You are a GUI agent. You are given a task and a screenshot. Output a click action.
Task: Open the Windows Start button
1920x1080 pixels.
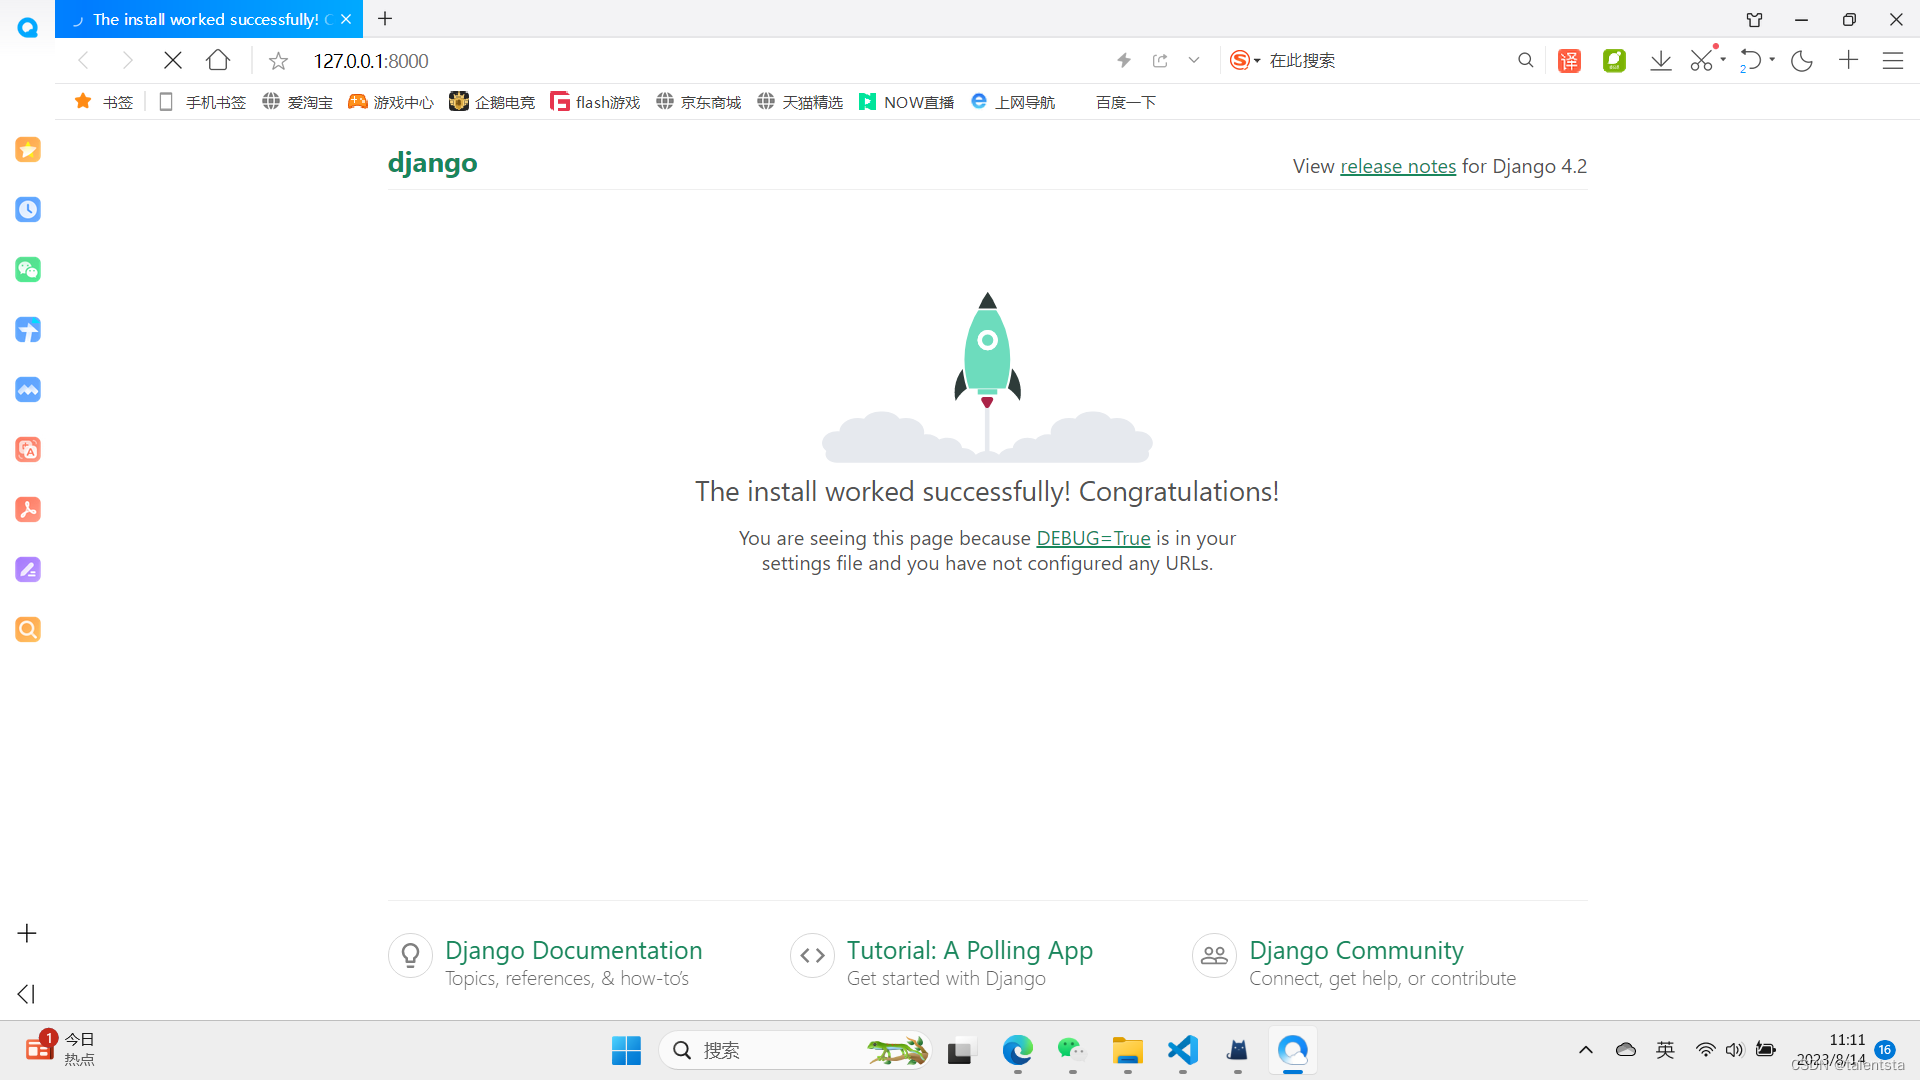pos(626,1050)
